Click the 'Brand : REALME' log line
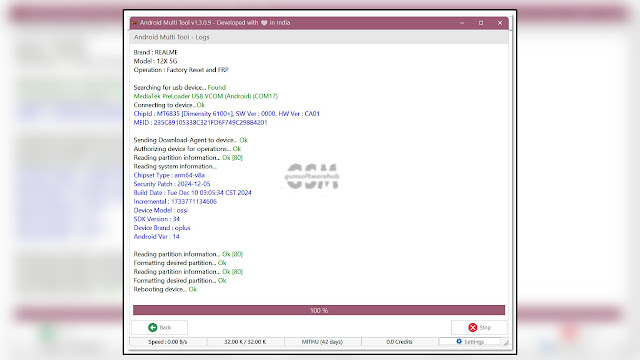Image resolution: width=640 pixels, height=360 pixels. point(156,52)
